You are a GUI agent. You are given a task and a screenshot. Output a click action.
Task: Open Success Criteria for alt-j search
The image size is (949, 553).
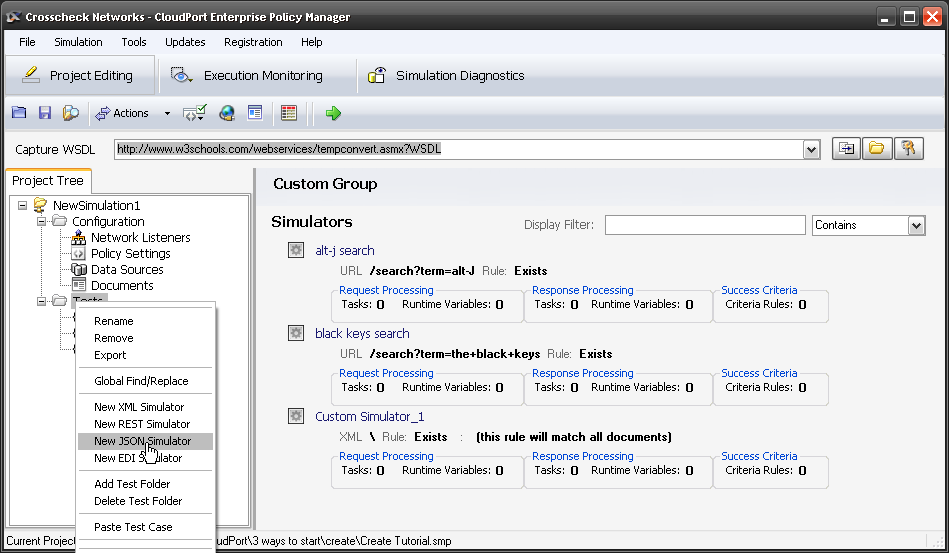(x=759, y=290)
